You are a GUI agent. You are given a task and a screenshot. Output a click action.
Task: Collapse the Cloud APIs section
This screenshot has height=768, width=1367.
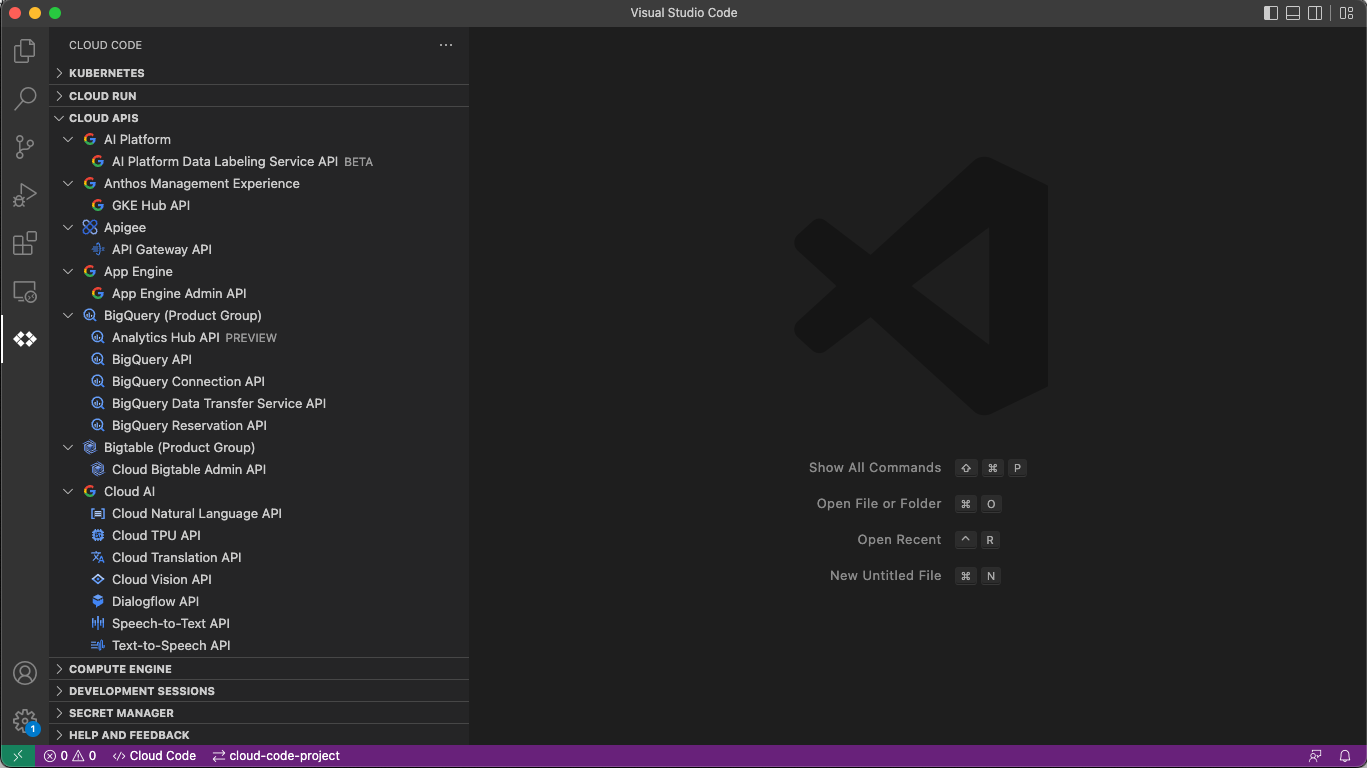click(259, 118)
